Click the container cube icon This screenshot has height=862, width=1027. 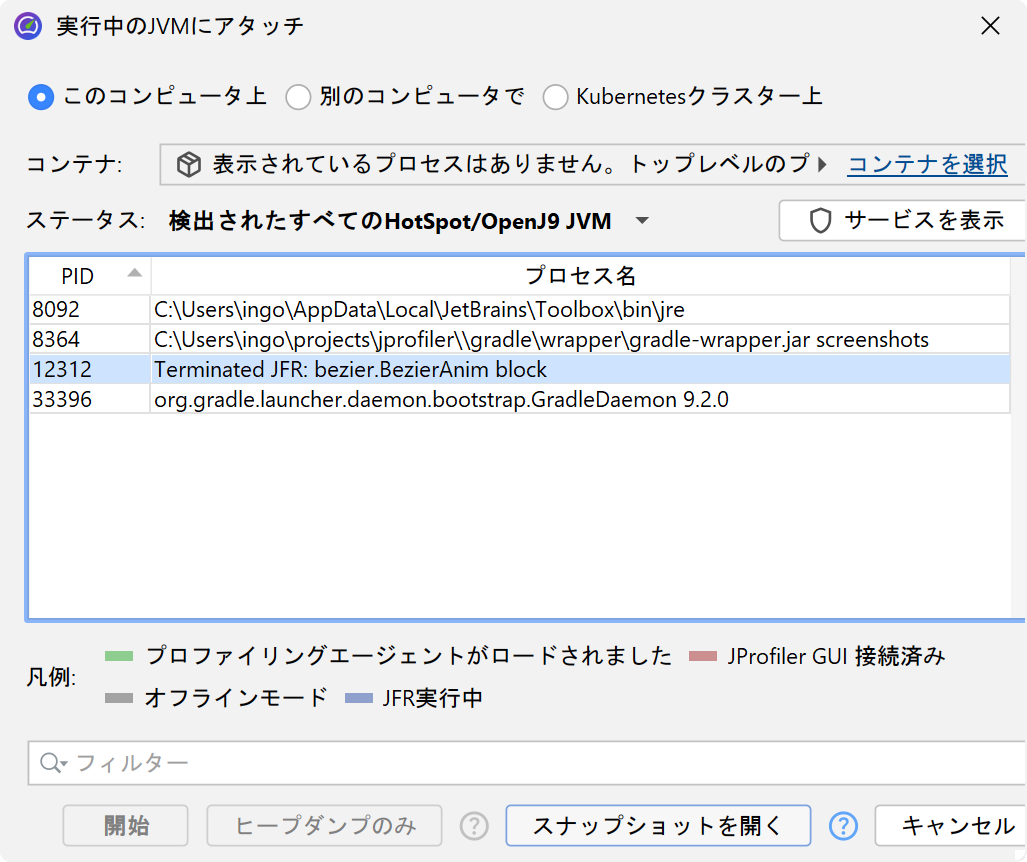click(x=189, y=165)
